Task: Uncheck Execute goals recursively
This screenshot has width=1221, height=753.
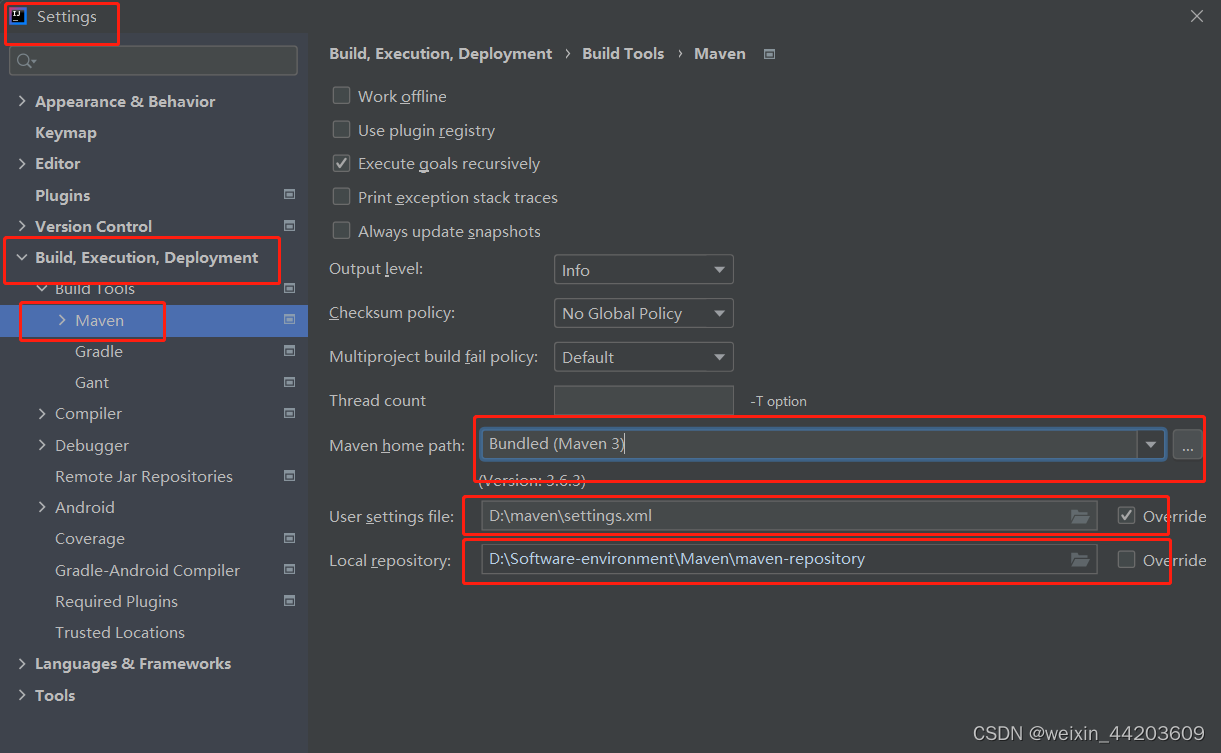Action: (341, 163)
